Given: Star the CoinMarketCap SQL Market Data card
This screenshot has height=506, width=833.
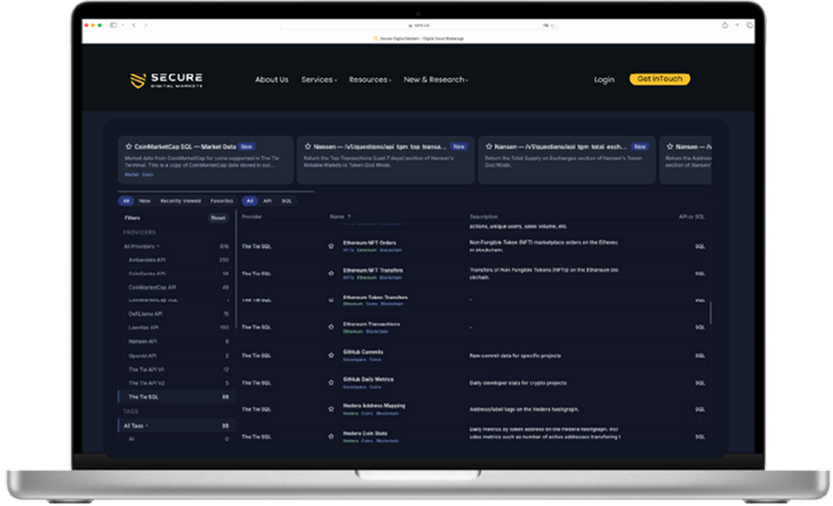Looking at the screenshot, I should click(129, 146).
